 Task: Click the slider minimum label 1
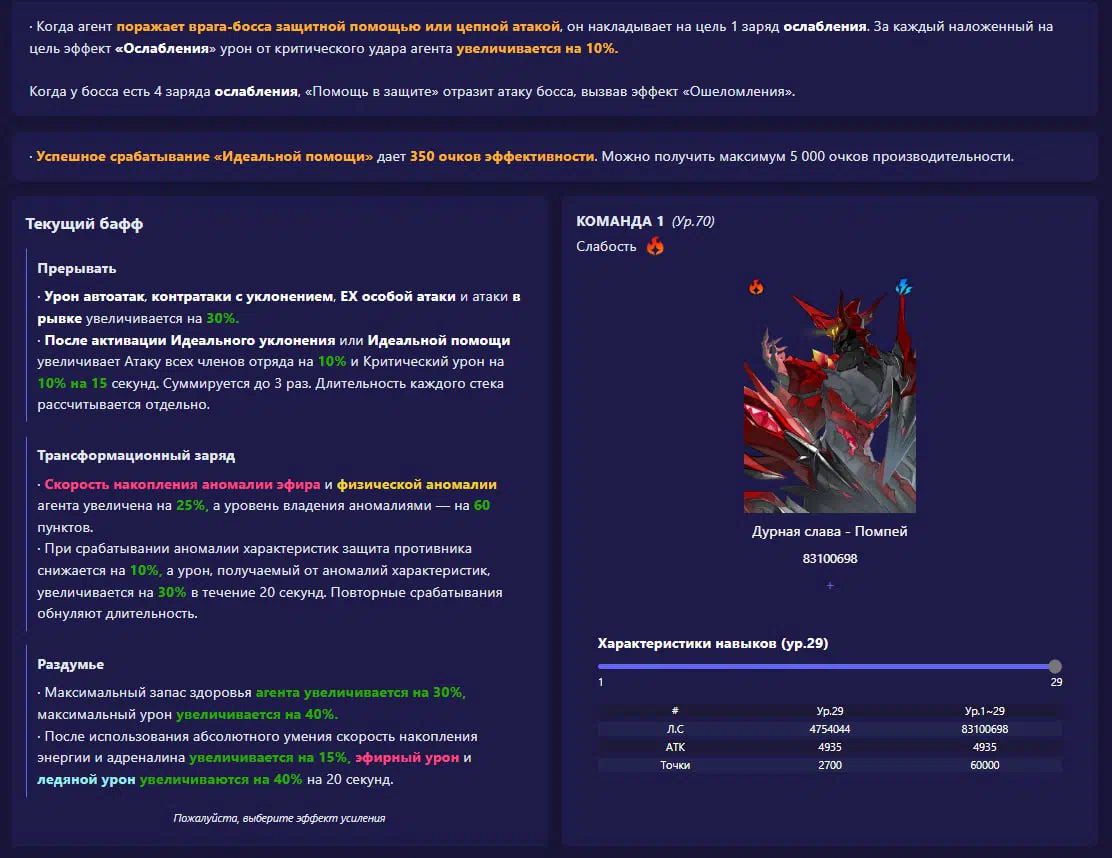pos(601,682)
